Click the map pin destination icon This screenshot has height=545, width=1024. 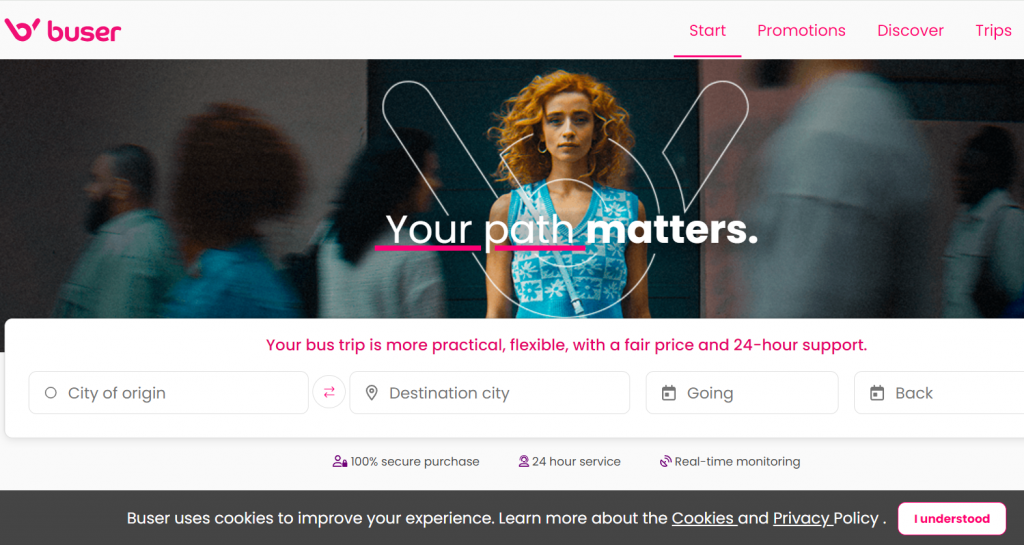coord(372,393)
